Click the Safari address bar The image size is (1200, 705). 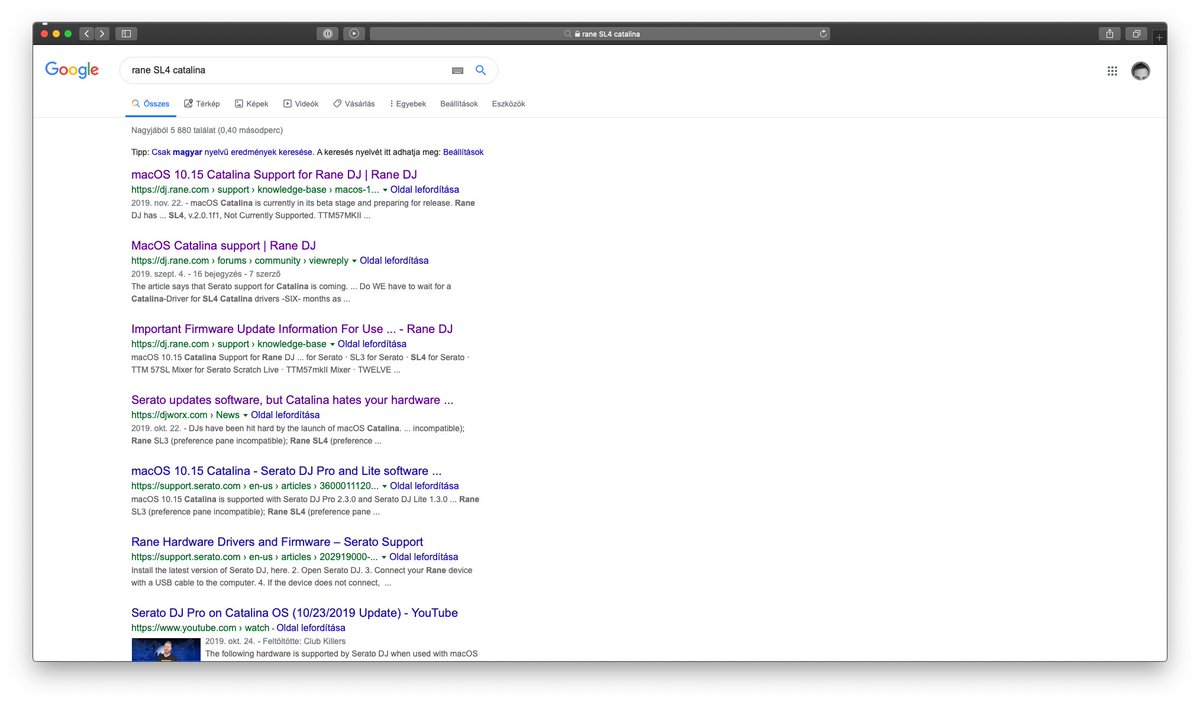[601, 33]
